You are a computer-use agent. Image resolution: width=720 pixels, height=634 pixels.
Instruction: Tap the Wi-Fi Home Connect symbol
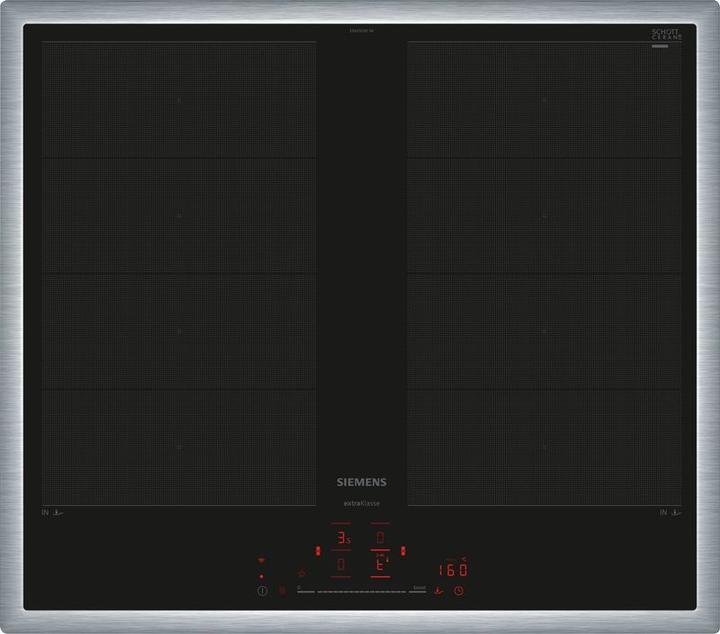tap(261, 561)
